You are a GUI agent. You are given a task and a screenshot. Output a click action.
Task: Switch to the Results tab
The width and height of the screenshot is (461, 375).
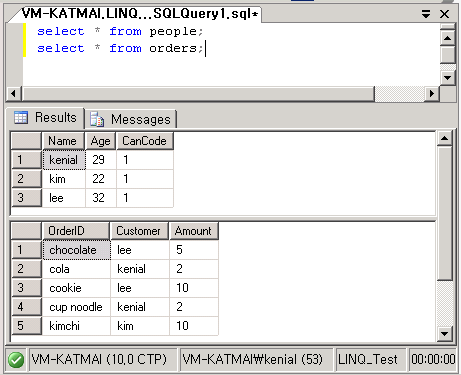(x=45, y=118)
